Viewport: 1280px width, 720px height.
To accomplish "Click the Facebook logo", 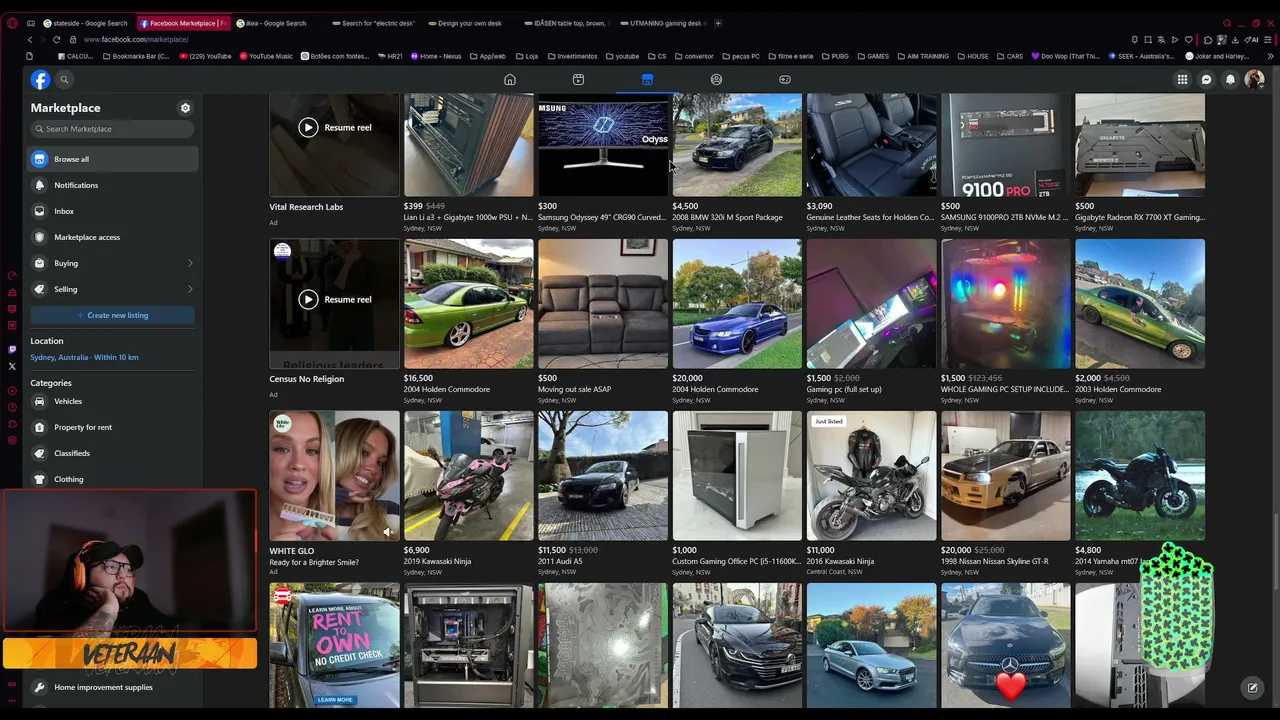I will (x=40, y=80).
